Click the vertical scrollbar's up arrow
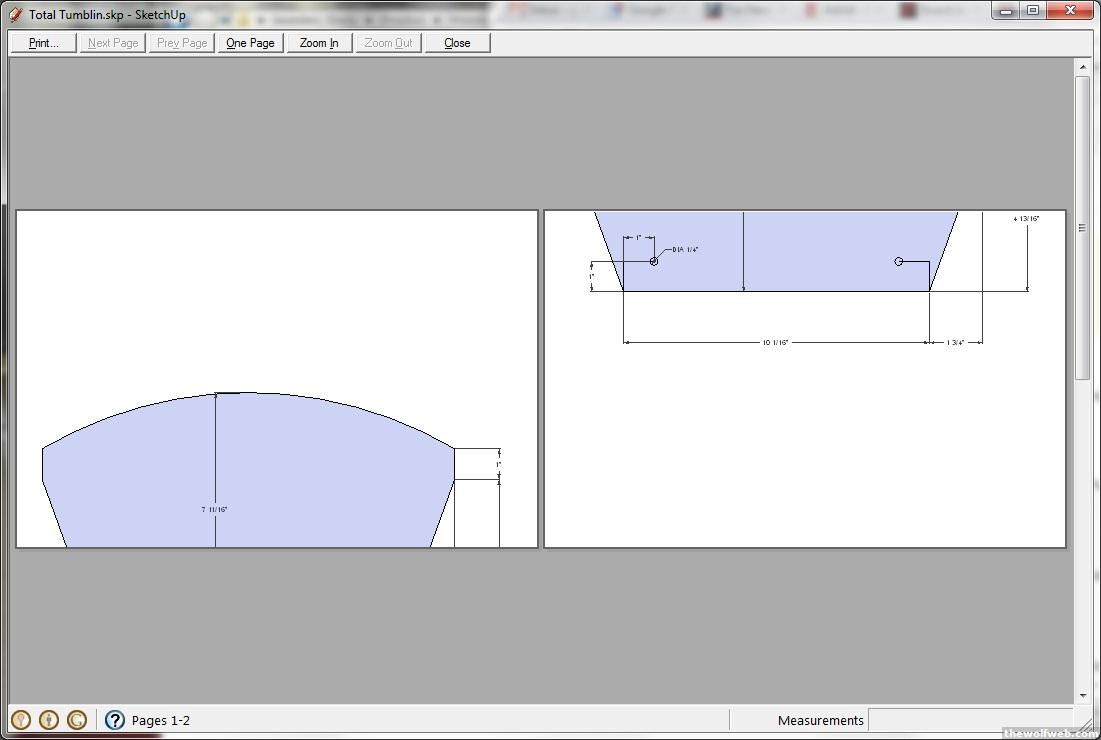Viewport: 1101px width, 740px height. click(x=1082, y=67)
